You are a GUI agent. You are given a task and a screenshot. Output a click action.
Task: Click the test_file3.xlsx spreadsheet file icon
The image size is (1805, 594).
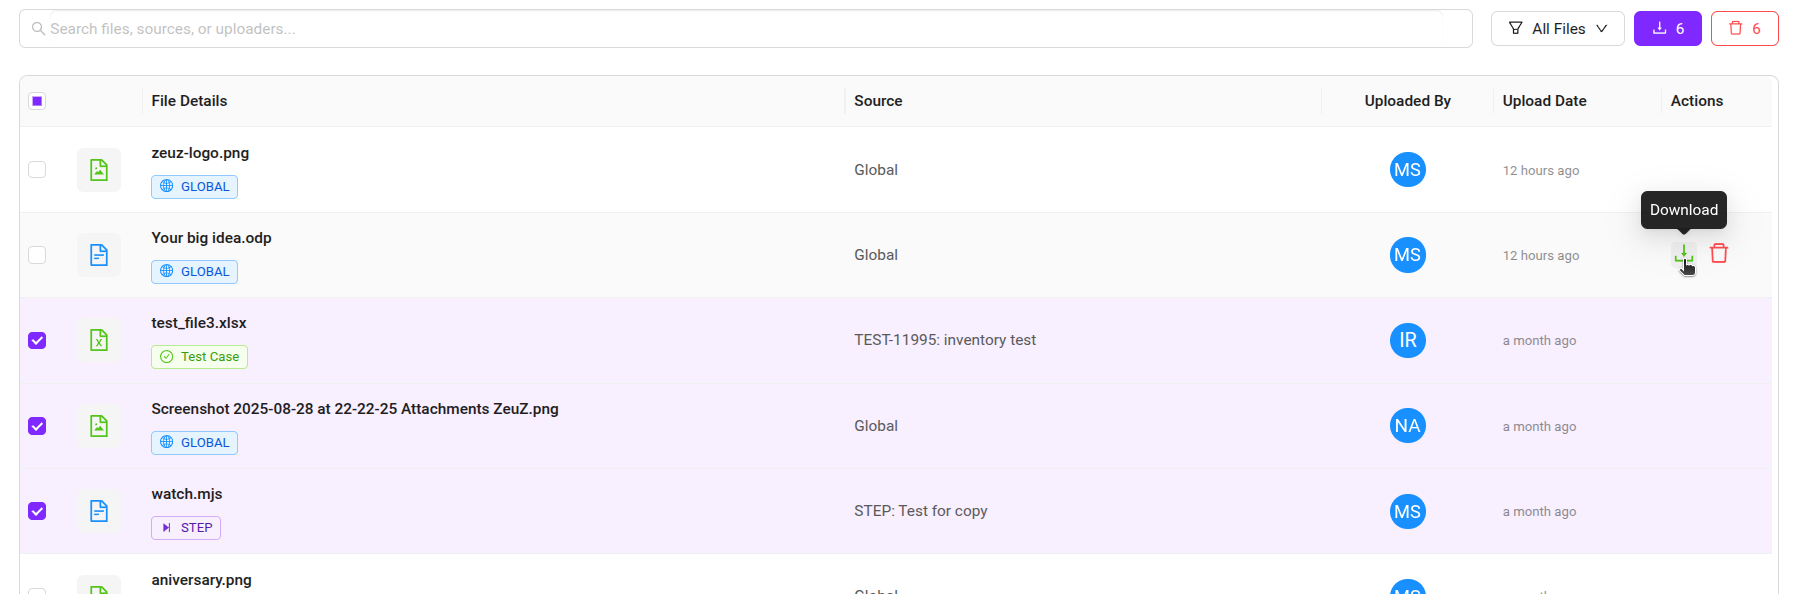[99, 340]
